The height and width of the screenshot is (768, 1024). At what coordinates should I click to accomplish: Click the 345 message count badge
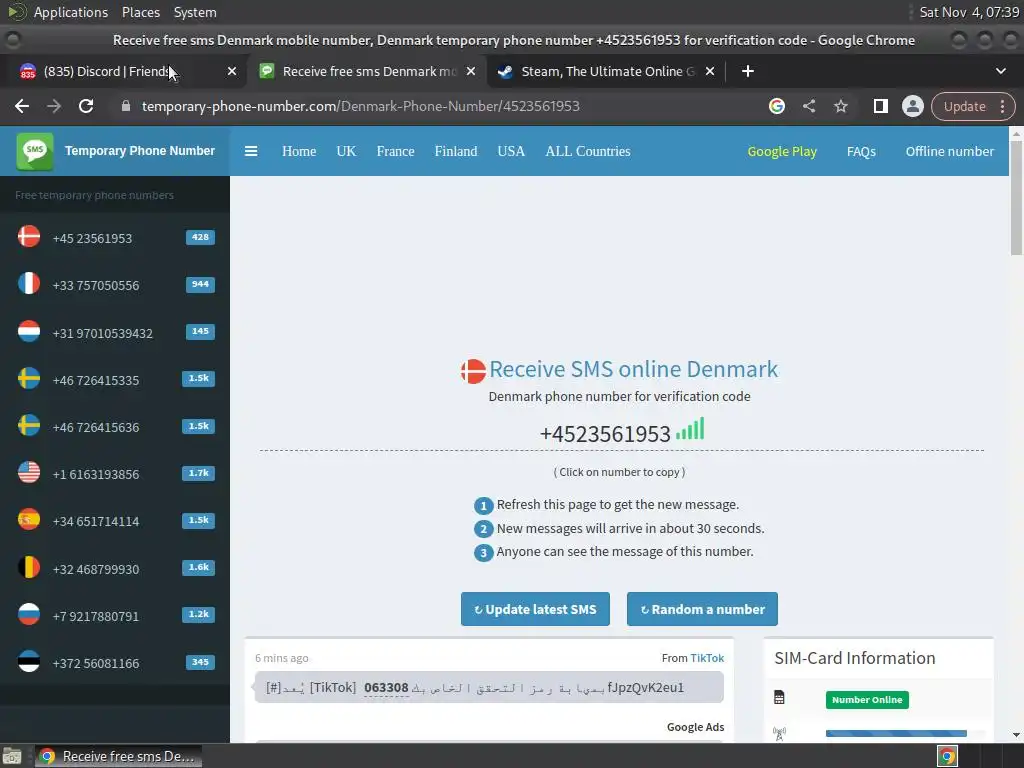click(x=200, y=662)
